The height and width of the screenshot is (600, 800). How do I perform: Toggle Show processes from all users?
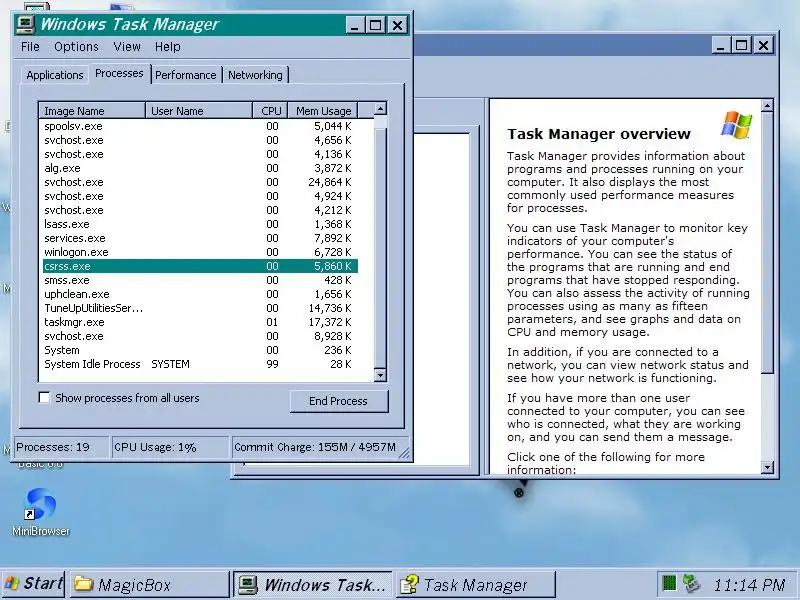point(44,397)
